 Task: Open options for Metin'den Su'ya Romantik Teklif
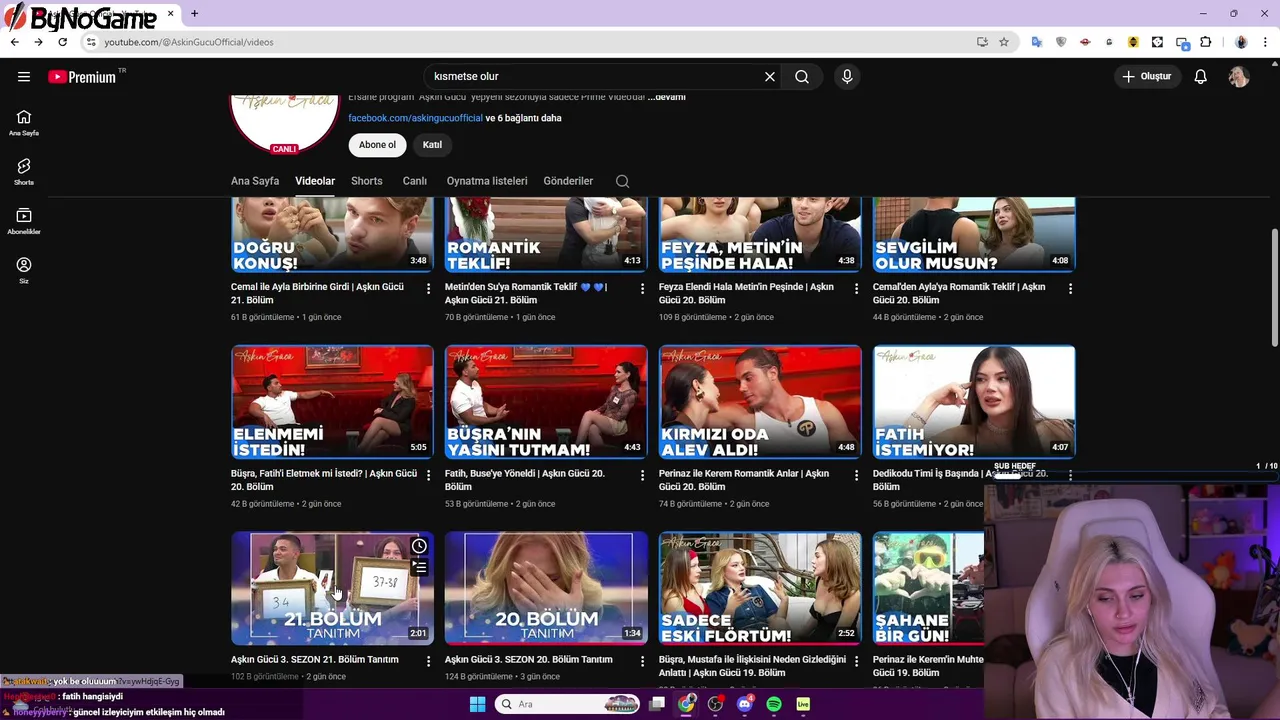click(642, 288)
